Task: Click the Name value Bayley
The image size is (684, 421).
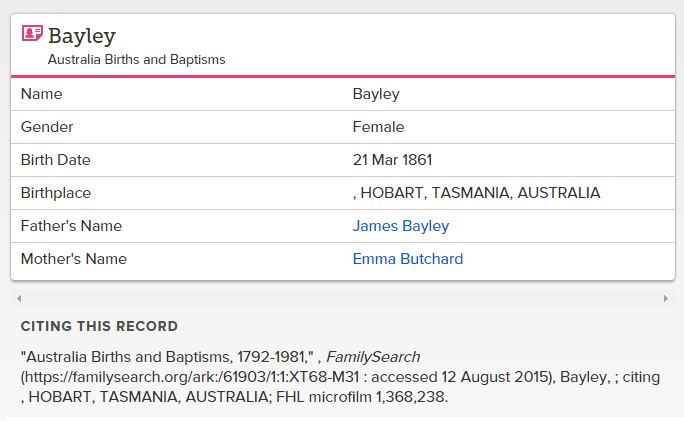Action: coord(376,94)
